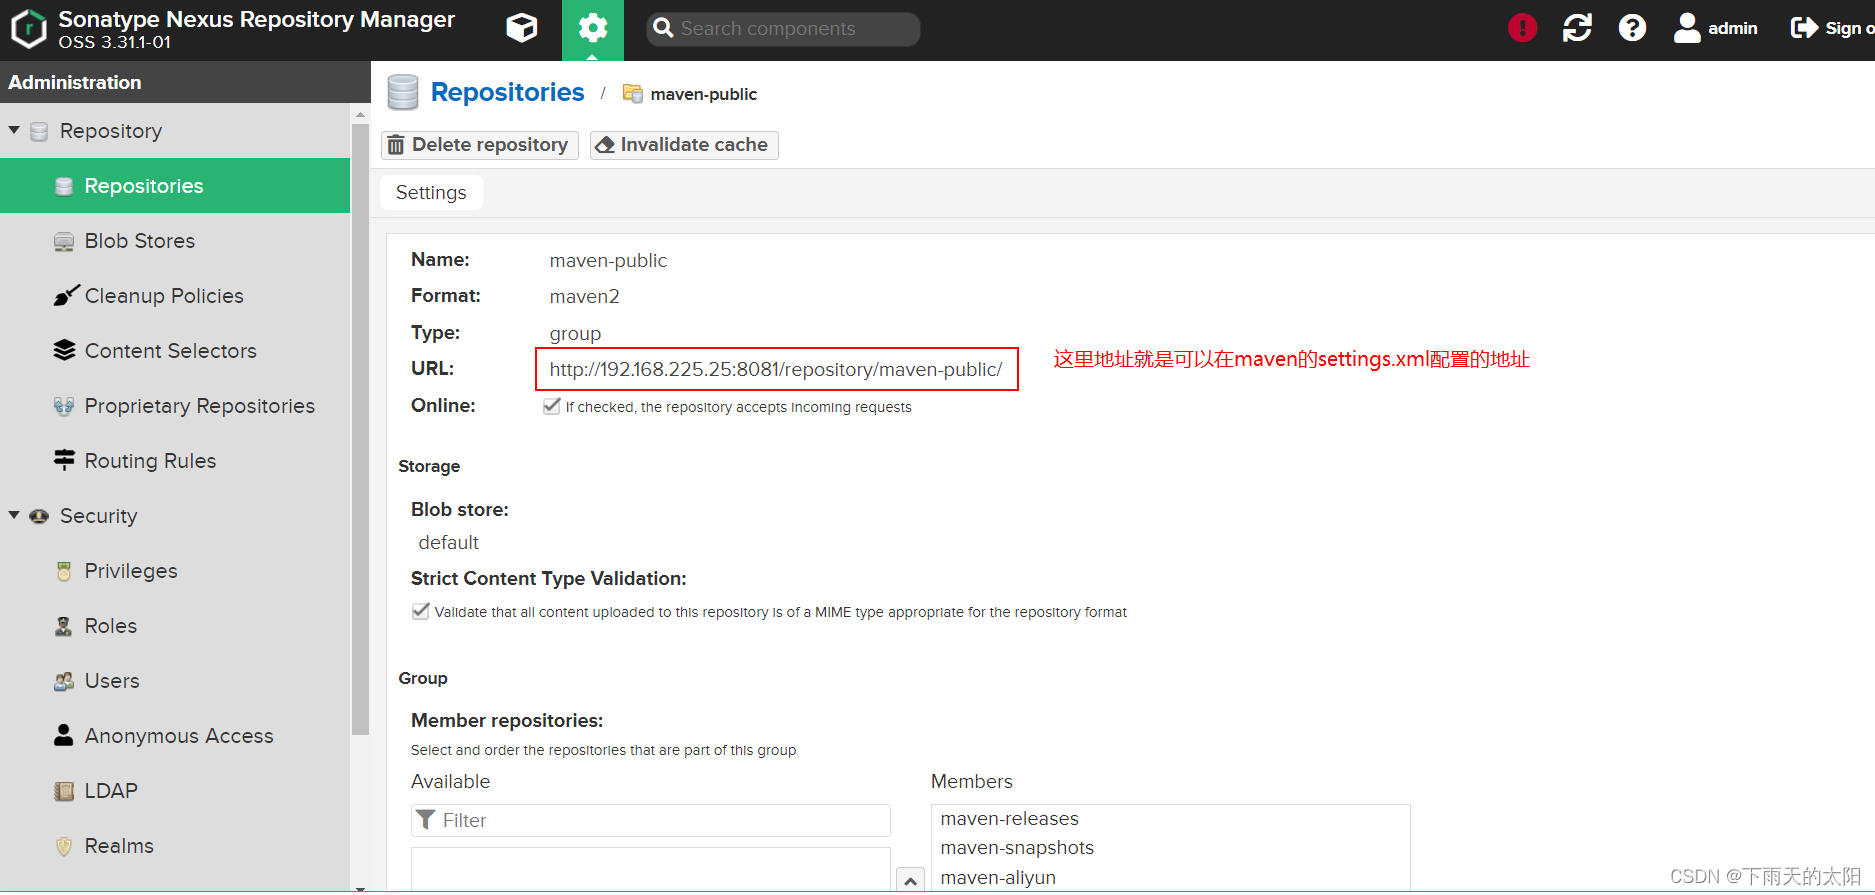Click the Proprietary Repositories icon
The height and width of the screenshot is (895, 1875).
pos(64,406)
